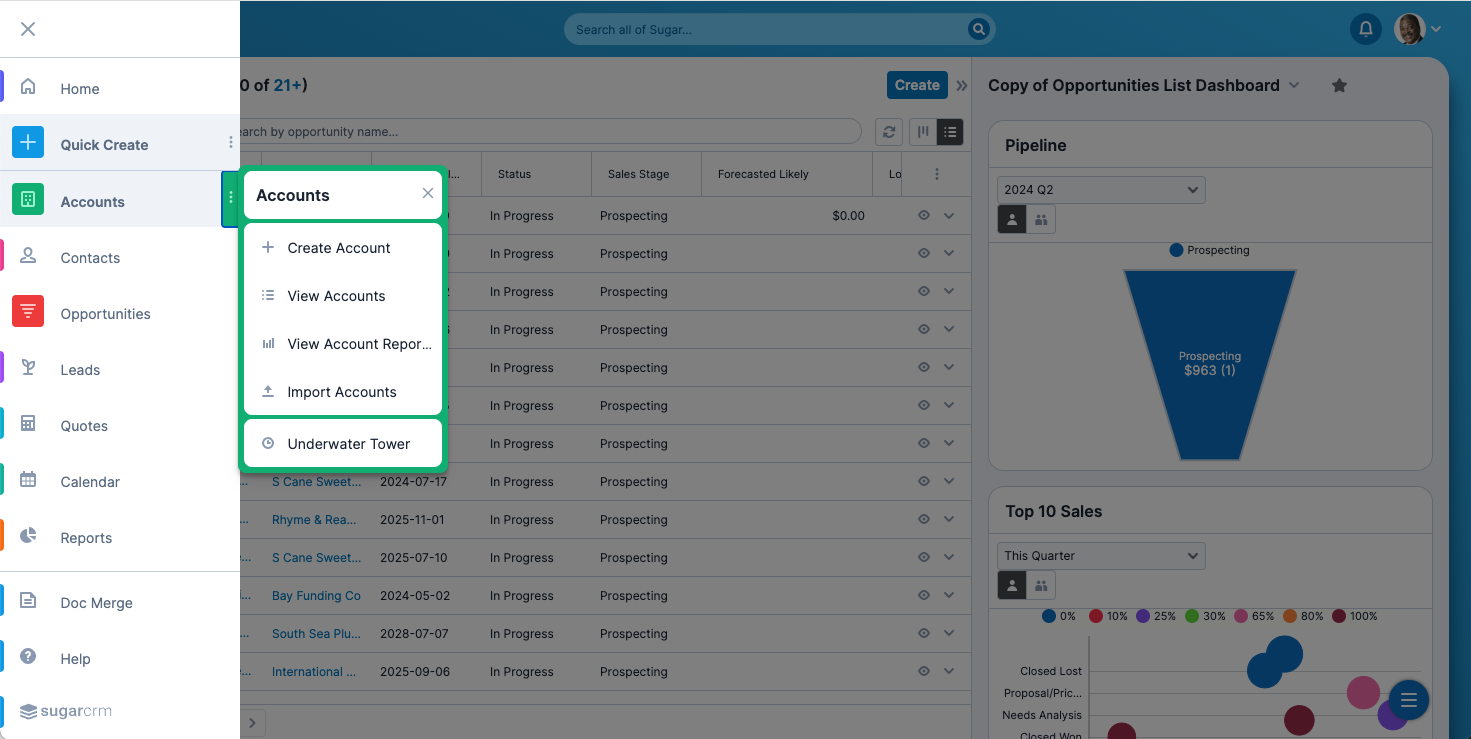The height and width of the screenshot is (739, 1471).
Task: Select Top 10 Sales person icon
Action: [1012, 585]
